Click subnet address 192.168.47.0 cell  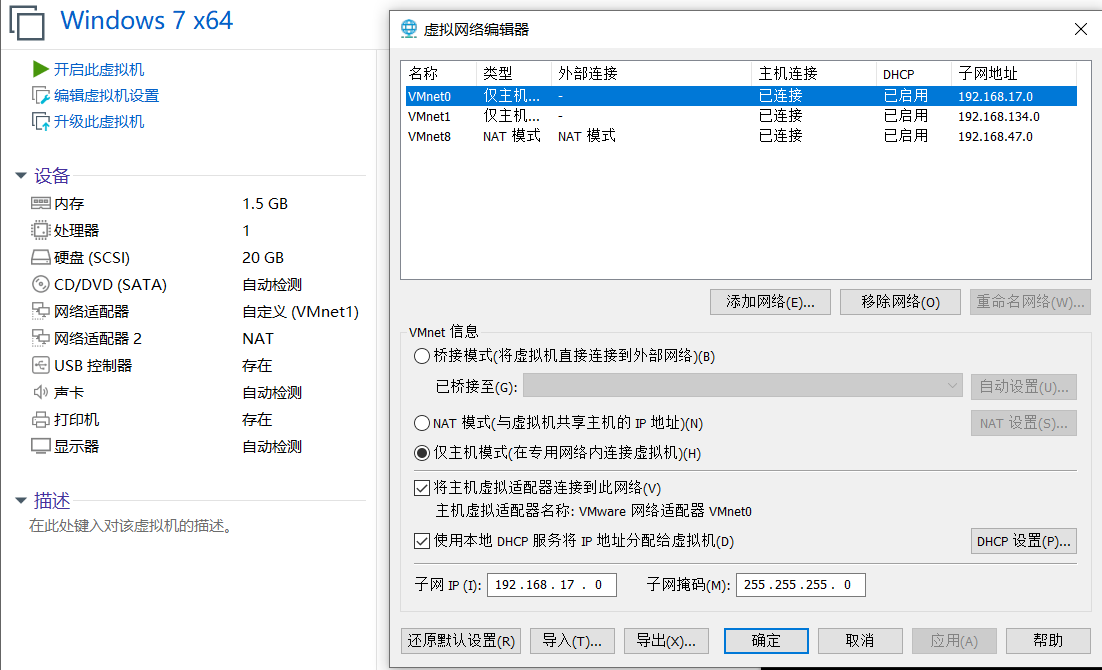995,136
